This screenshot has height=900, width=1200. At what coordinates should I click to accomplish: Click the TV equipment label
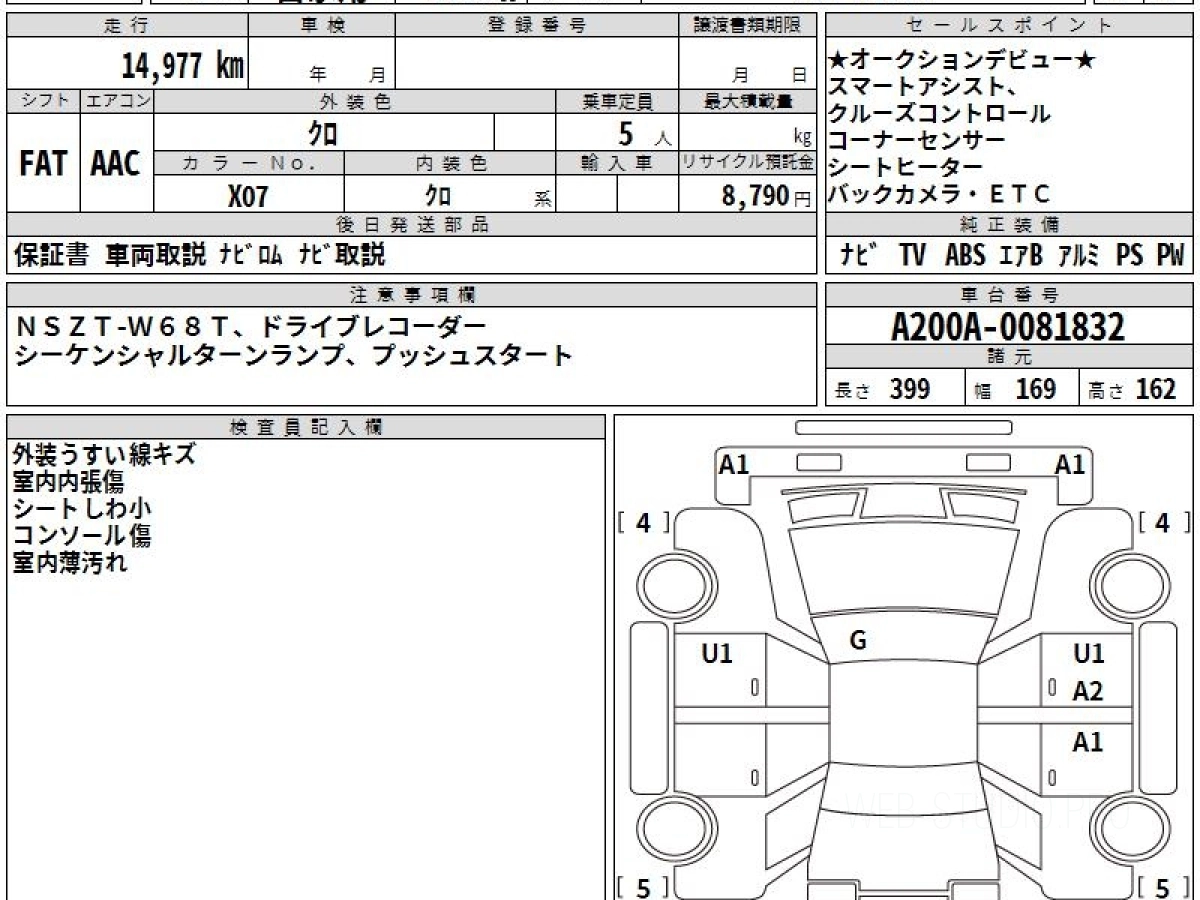pyautogui.click(x=913, y=255)
